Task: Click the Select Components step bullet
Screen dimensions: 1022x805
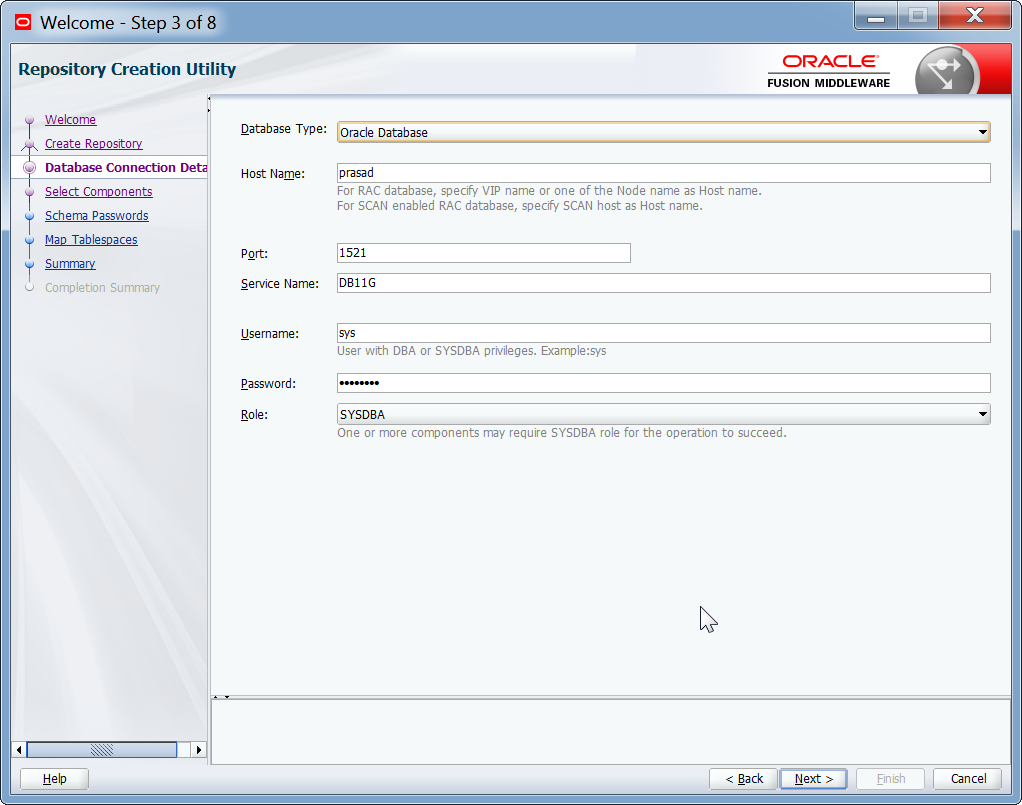Action: click(29, 192)
